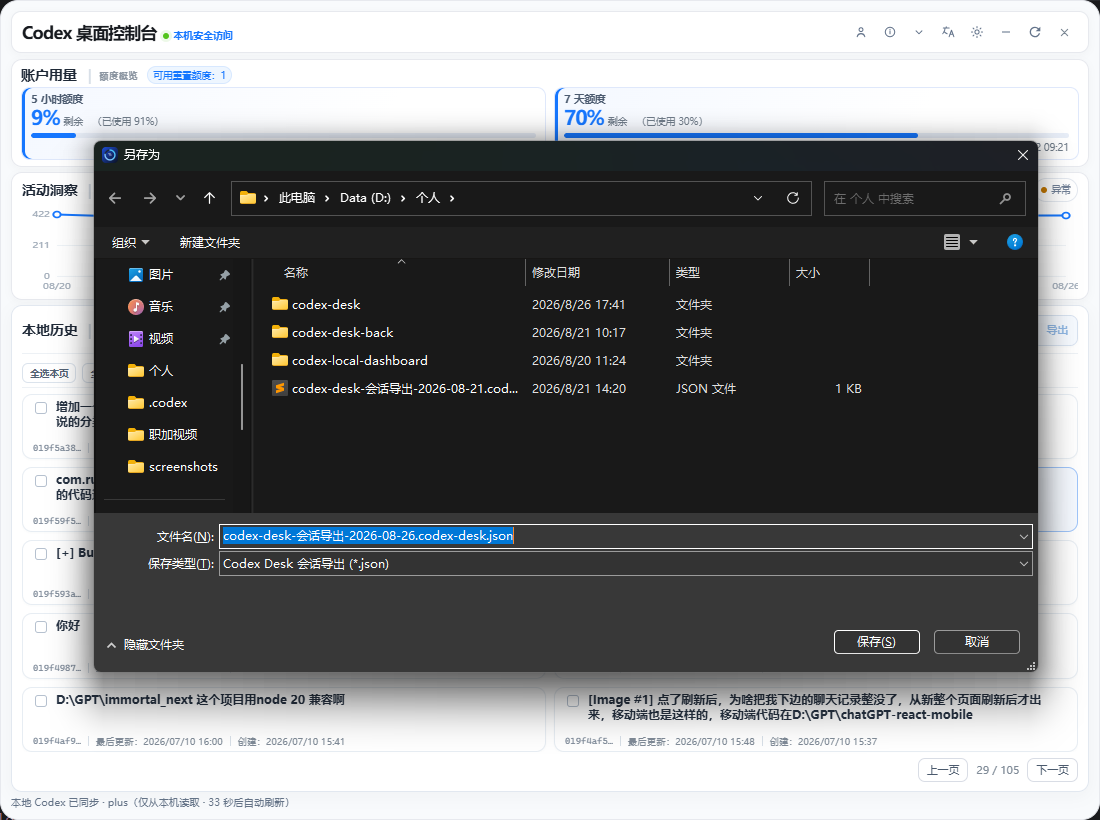Change the view layout icon

(x=951, y=243)
